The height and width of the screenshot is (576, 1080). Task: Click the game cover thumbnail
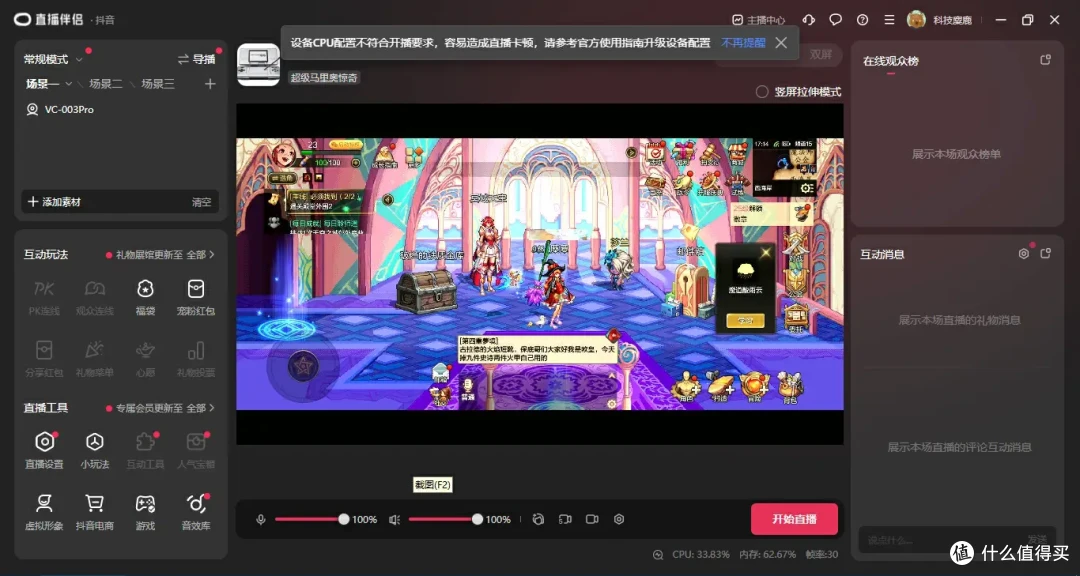click(258, 65)
